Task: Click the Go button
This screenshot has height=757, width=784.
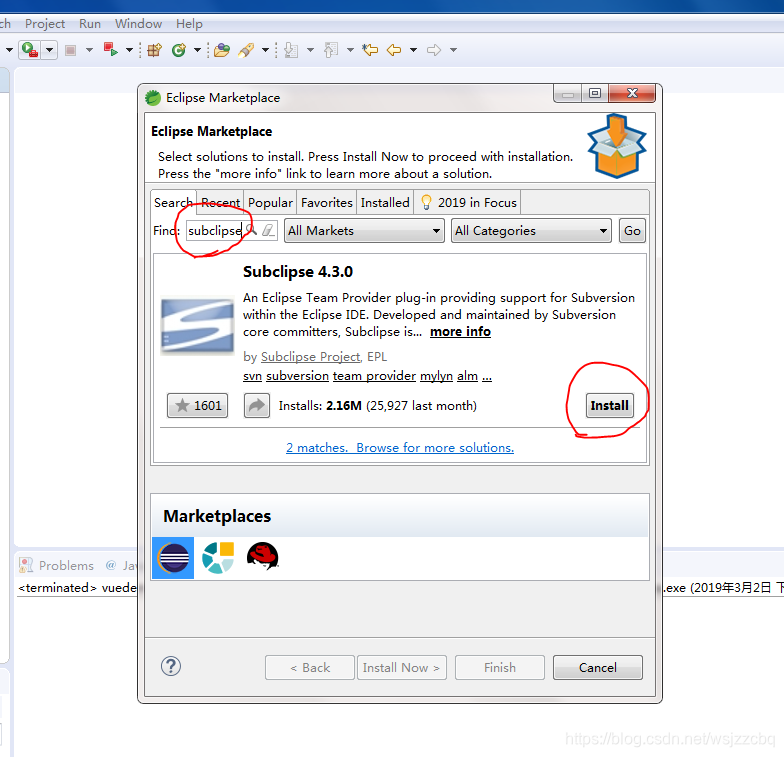Action: 632,230
